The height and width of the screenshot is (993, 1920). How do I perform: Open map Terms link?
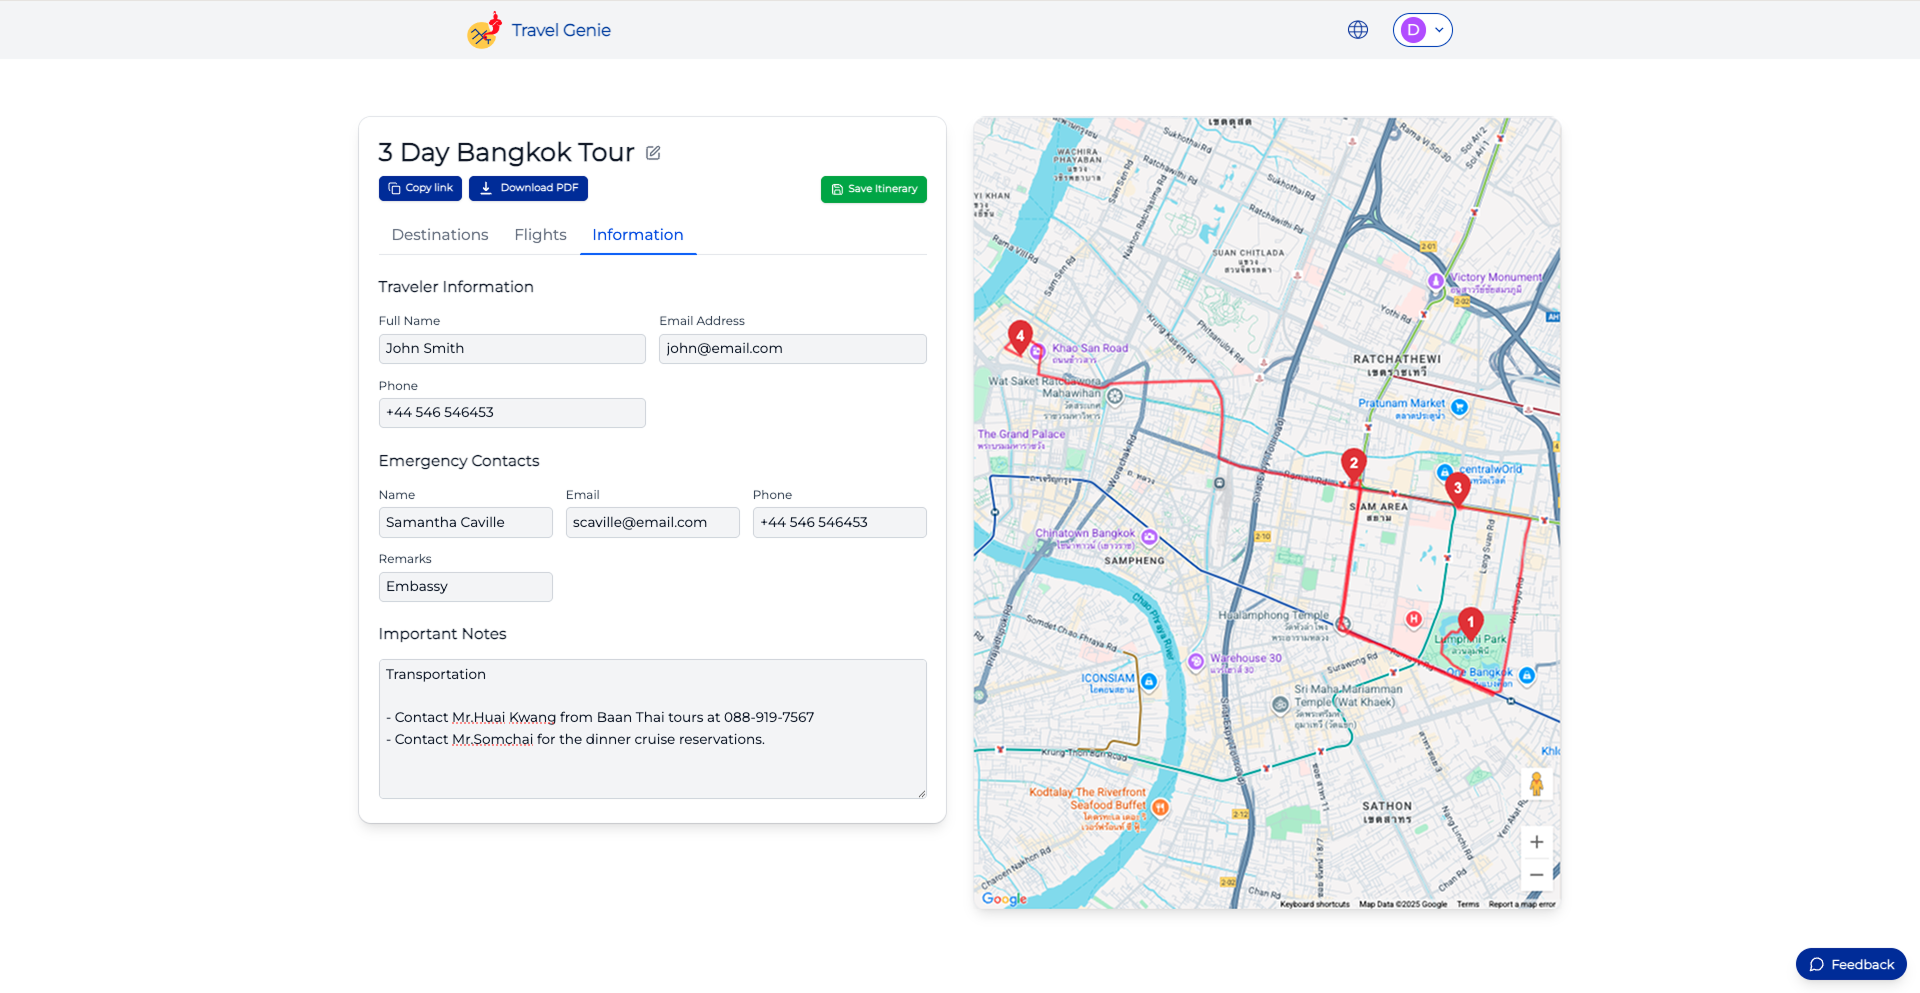pyautogui.click(x=1467, y=904)
